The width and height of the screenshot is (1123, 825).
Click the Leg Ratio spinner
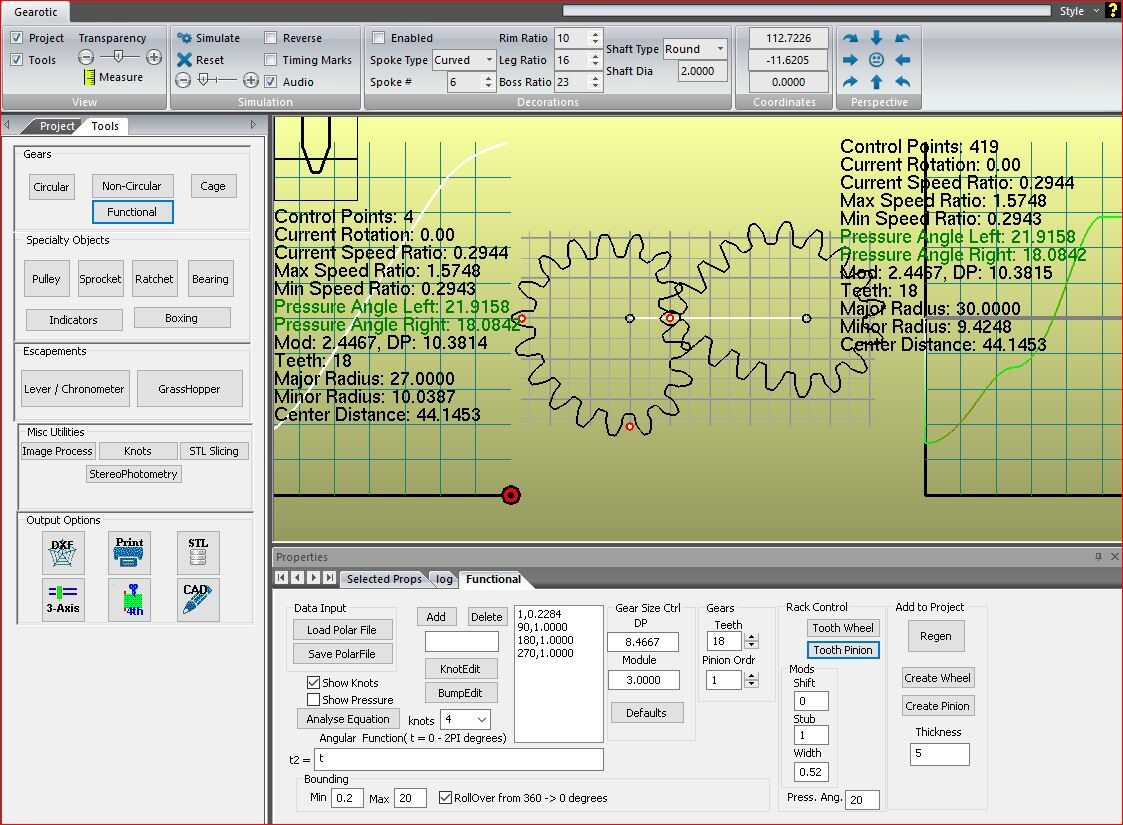click(594, 60)
